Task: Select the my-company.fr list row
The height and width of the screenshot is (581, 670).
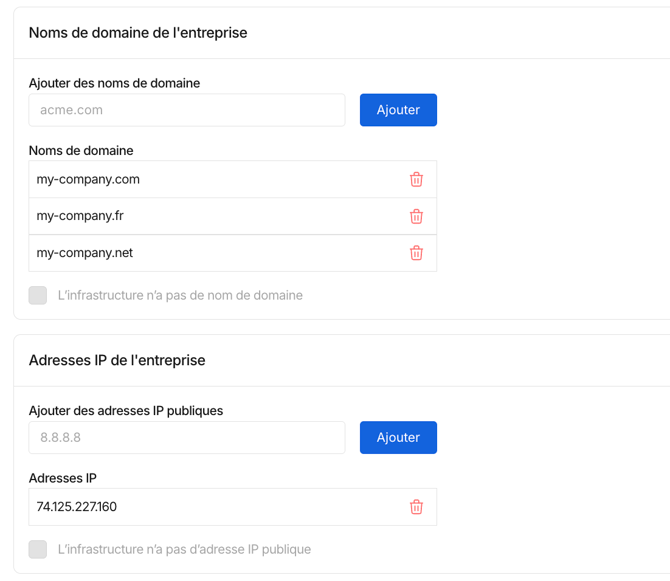Action: tap(232, 216)
